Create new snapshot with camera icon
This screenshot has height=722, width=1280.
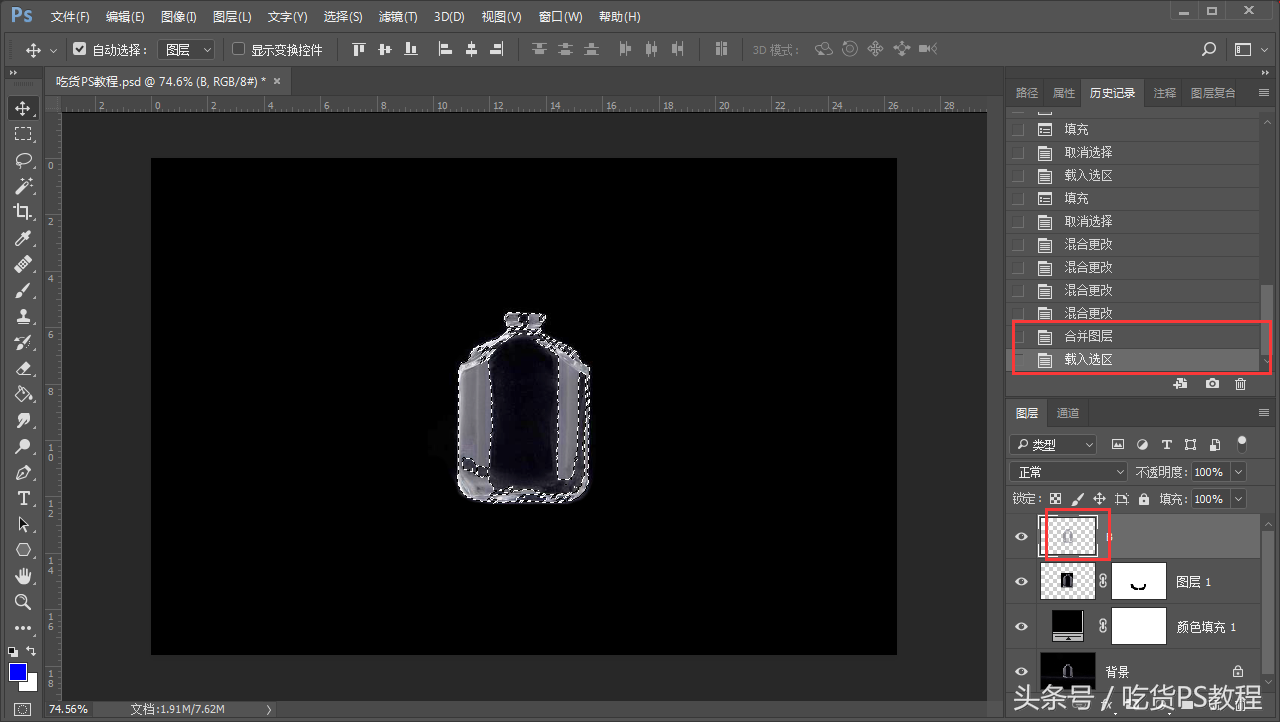[x=1212, y=384]
